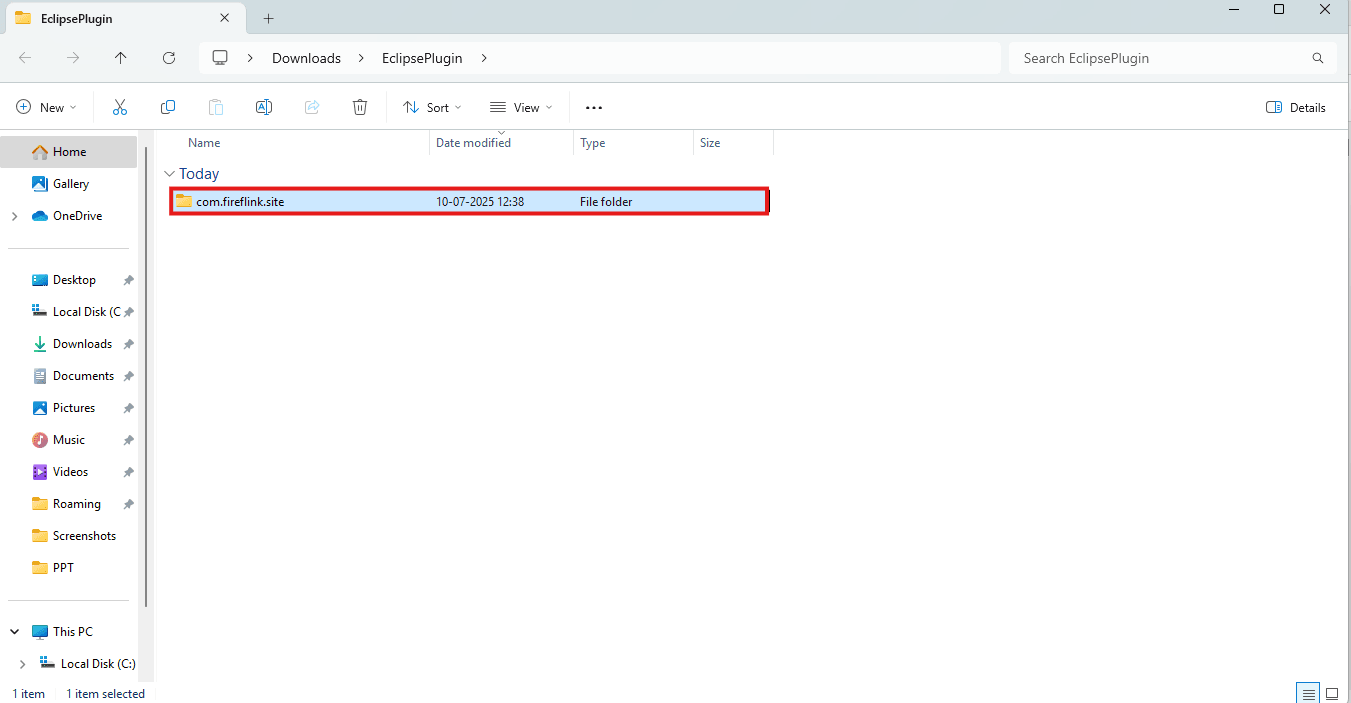Add a new tab with plus icon
1351x703 pixels.
[x=269, y=18]
